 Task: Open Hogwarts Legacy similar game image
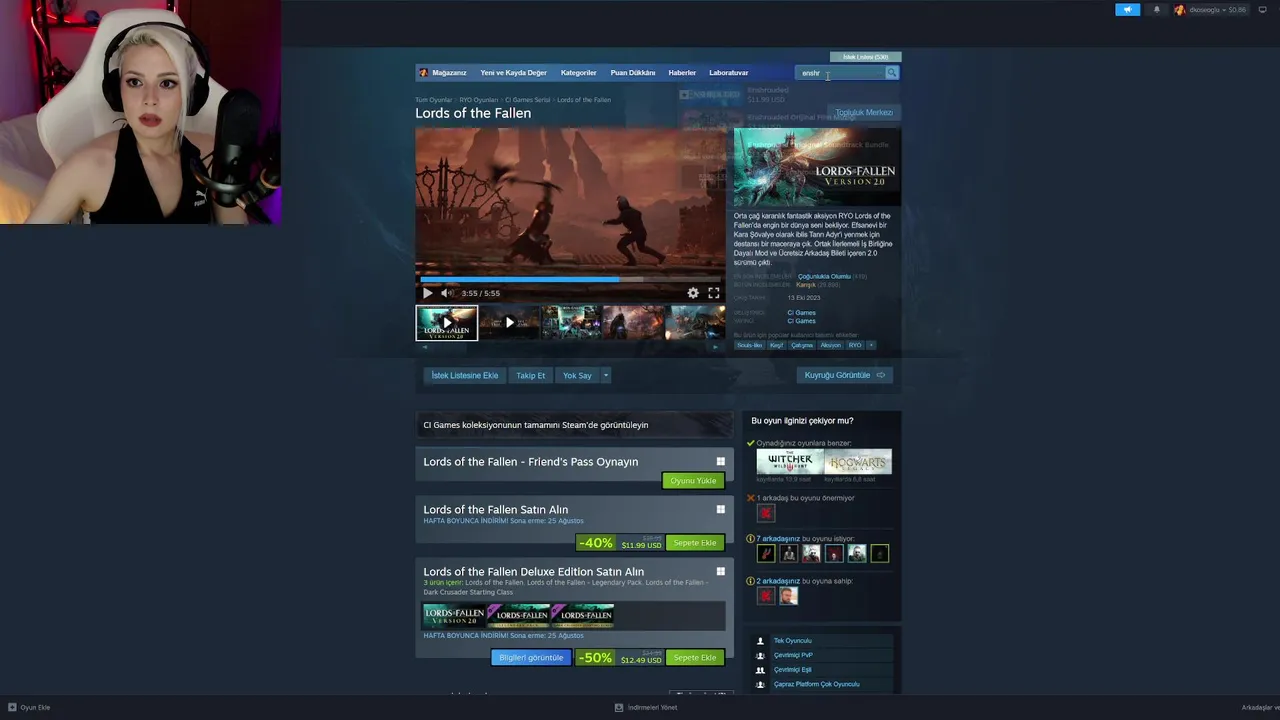(858, 461)
